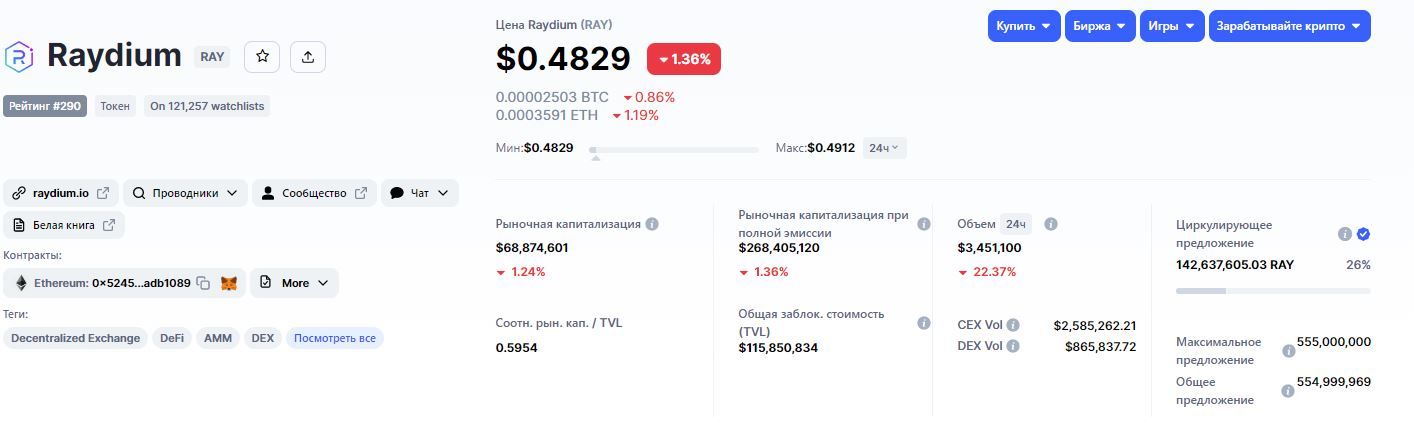Open the Зарабатывайте крипто menu
The height and width of the screenshot is (437, 1414).
[x=1289, y=26]
